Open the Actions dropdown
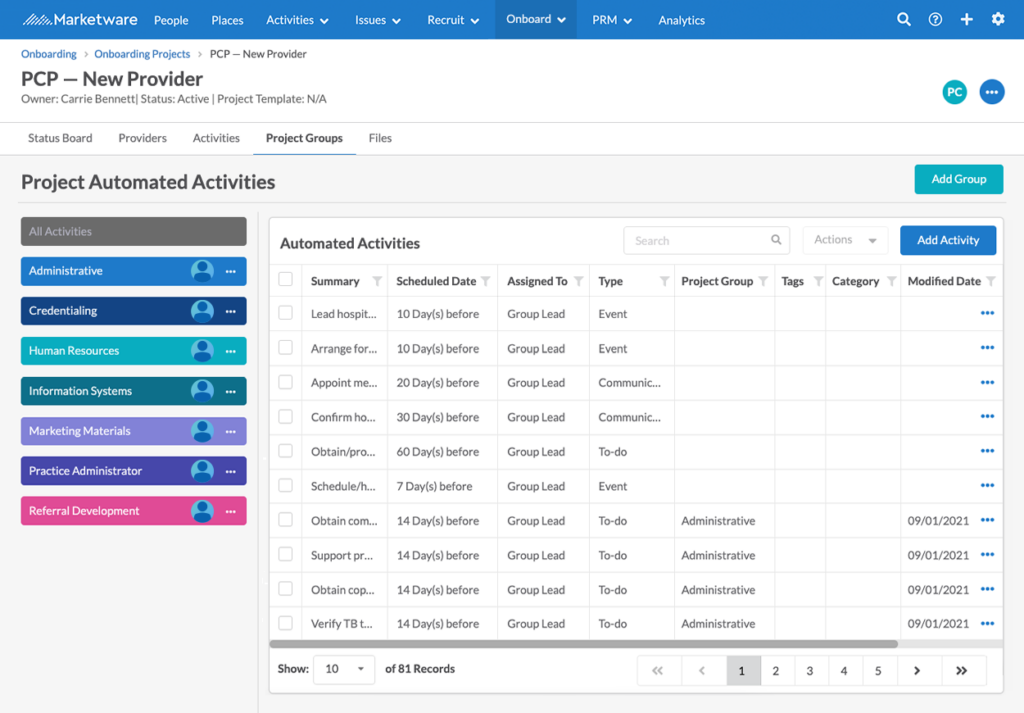The image size is (1024, 713). (845, 240)
